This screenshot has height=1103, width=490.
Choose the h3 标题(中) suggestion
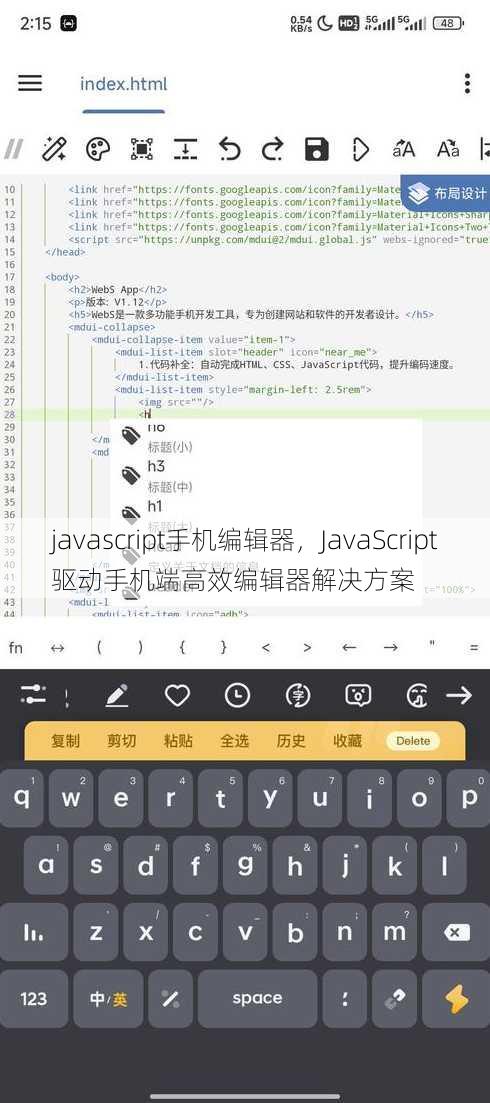[x=266, y=476]
